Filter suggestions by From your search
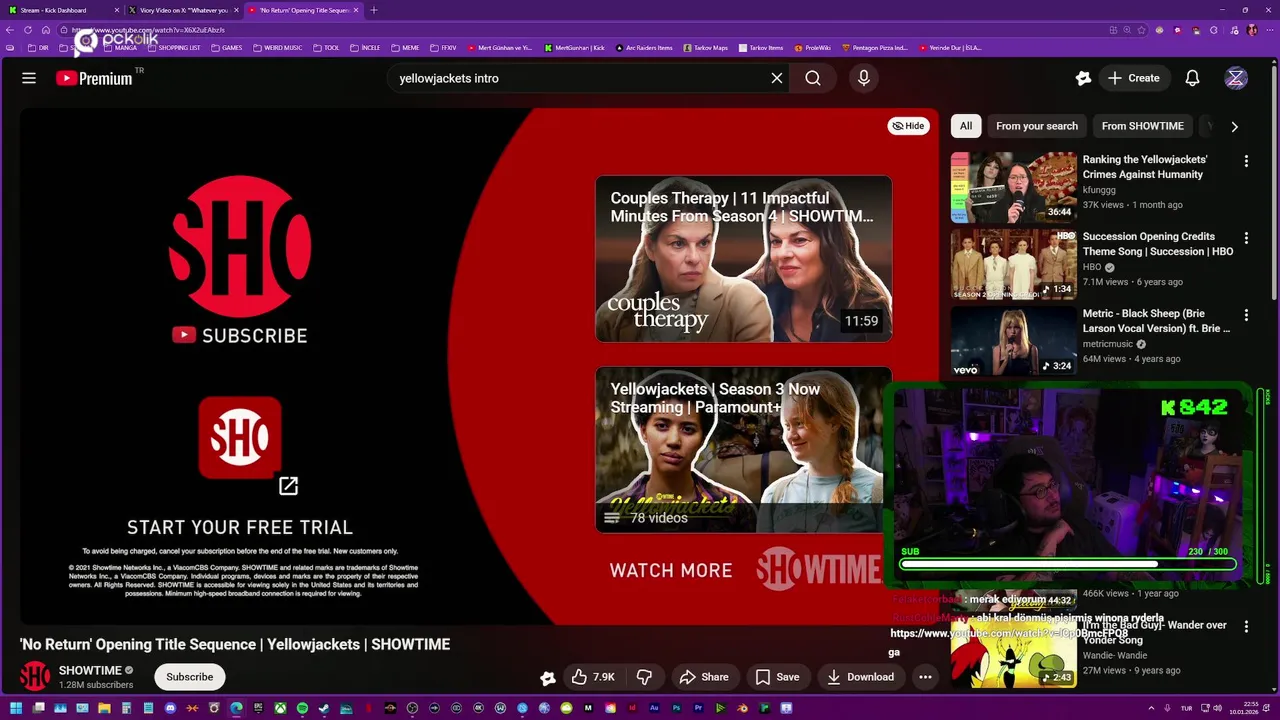Screen dimensions: 1280x720 pyautogui.click(x=1037, y=126)
